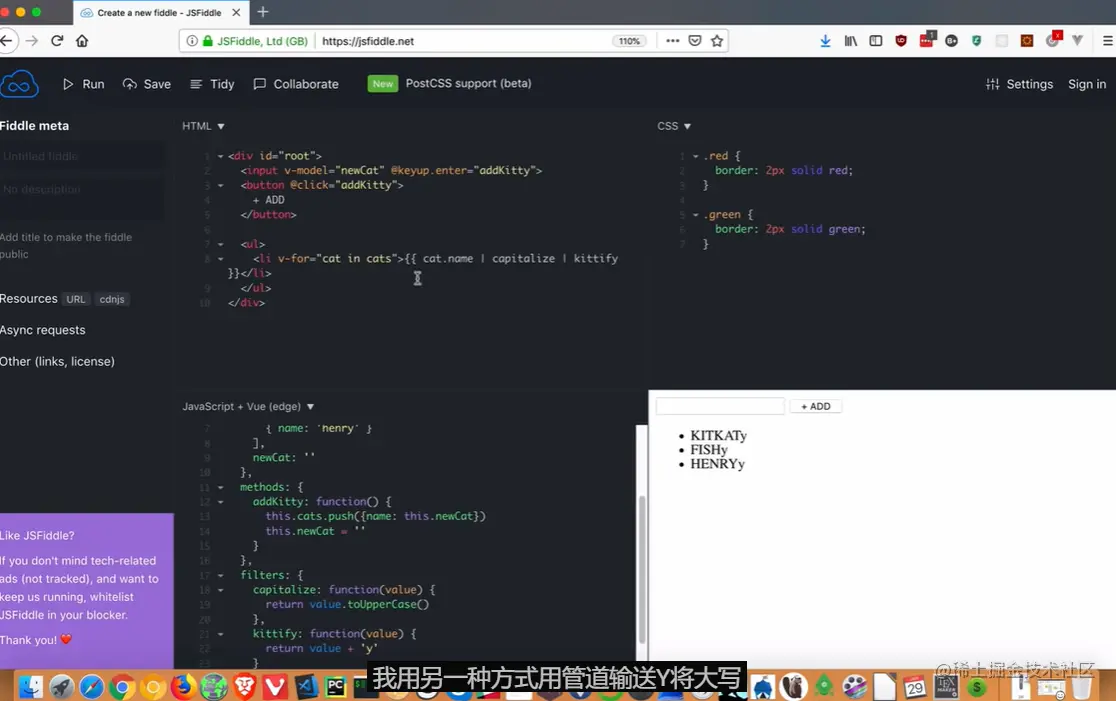Click the 110% zoom indicator
Viewport: 1116px width, 701px height.
pyautogui.click(x=629, y=41)
